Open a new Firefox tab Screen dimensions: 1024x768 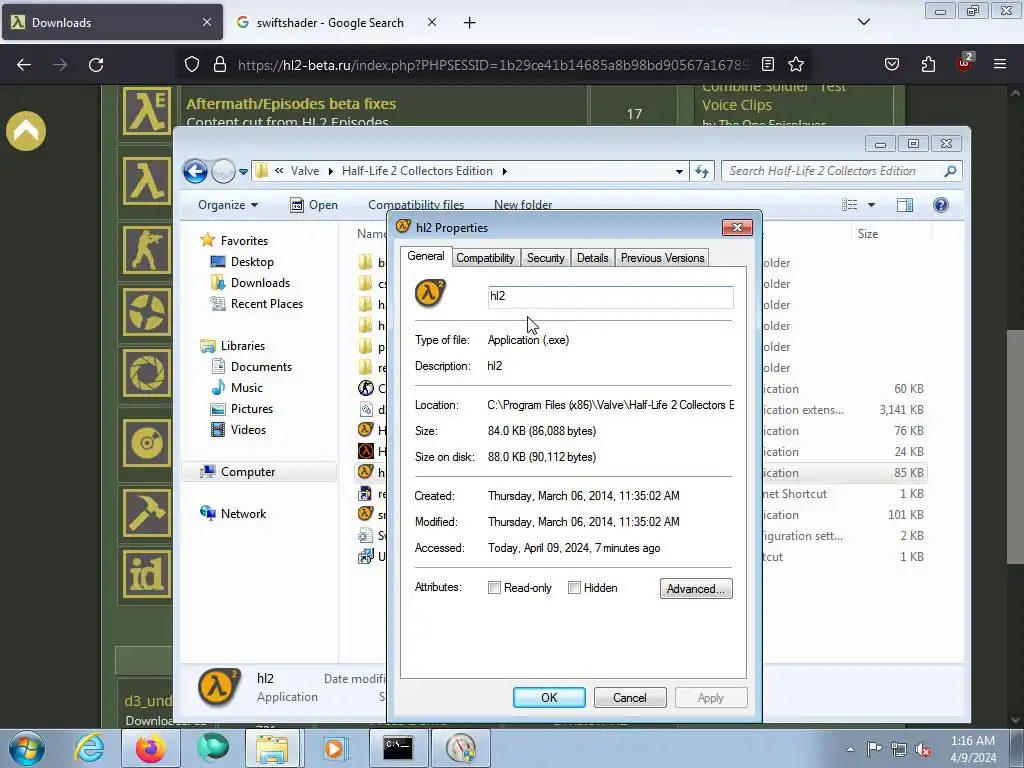point(470,23)
